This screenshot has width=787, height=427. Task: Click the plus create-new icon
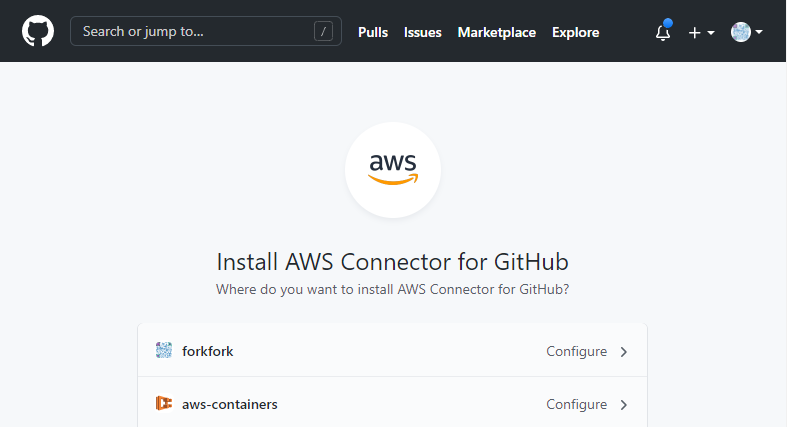(695, 33)
